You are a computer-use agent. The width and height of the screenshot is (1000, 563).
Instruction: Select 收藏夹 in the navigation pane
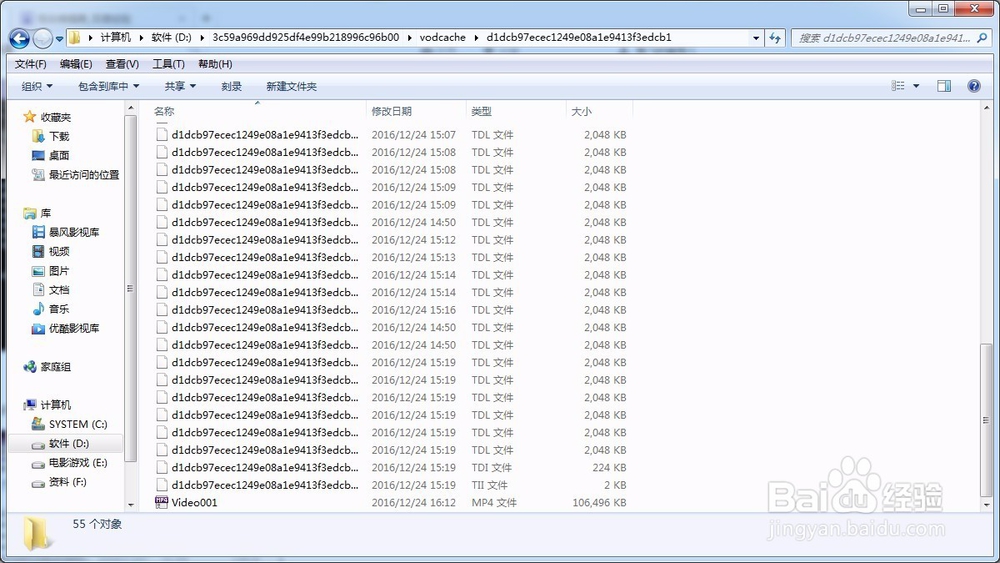tap(55, 117)
